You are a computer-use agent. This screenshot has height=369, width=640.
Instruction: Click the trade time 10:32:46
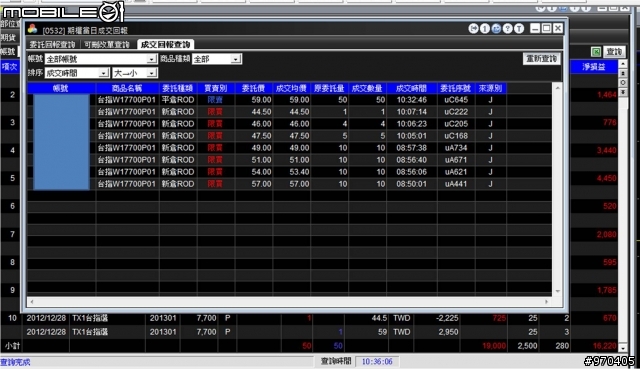click(x=411, y=100)
